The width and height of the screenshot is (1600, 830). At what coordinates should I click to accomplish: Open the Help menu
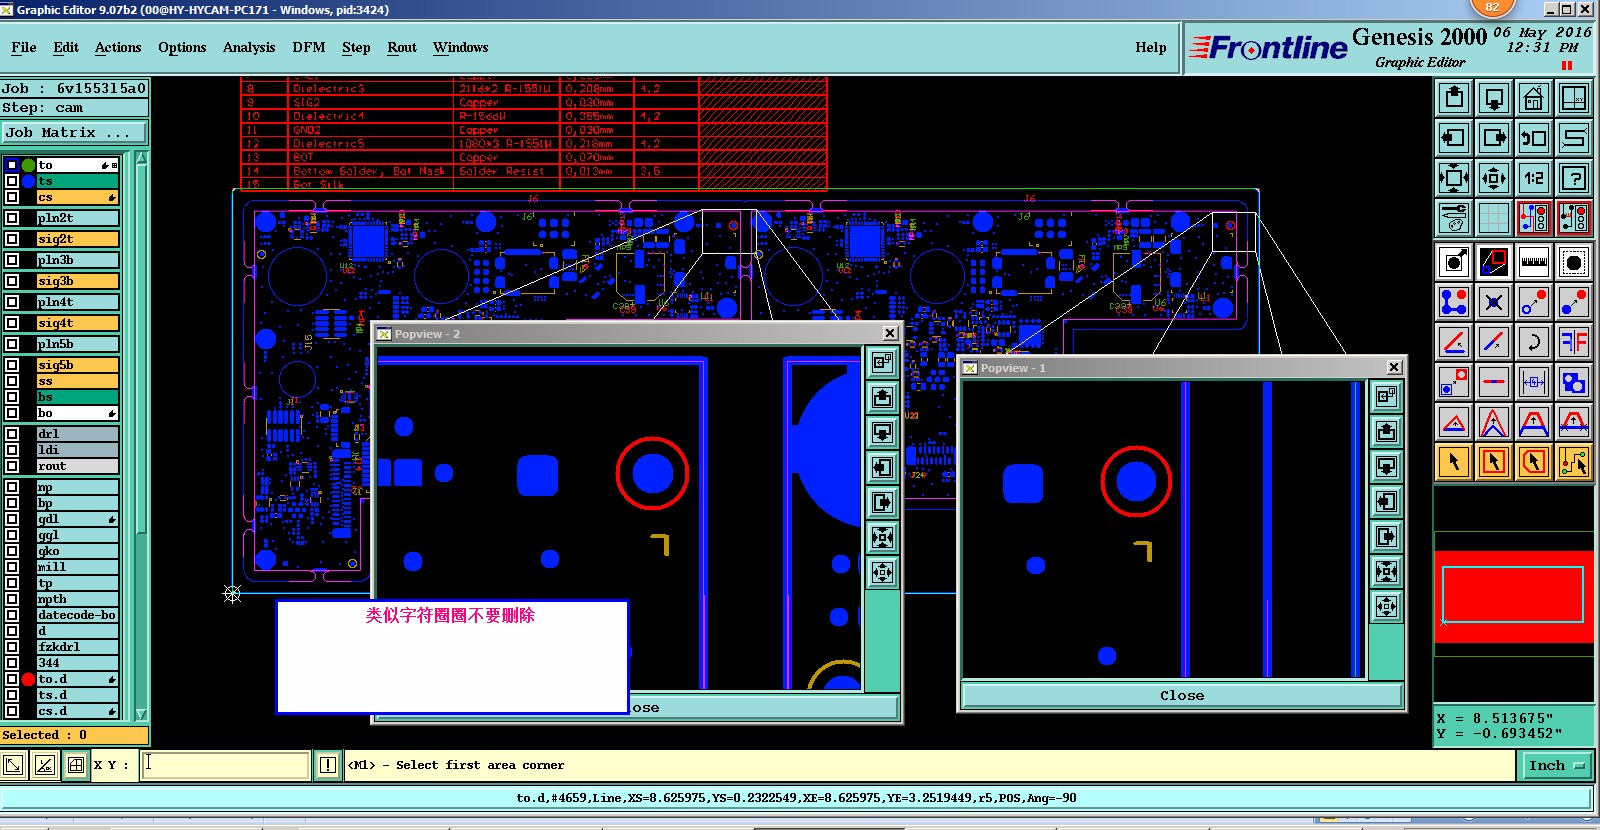(1151, 47)
